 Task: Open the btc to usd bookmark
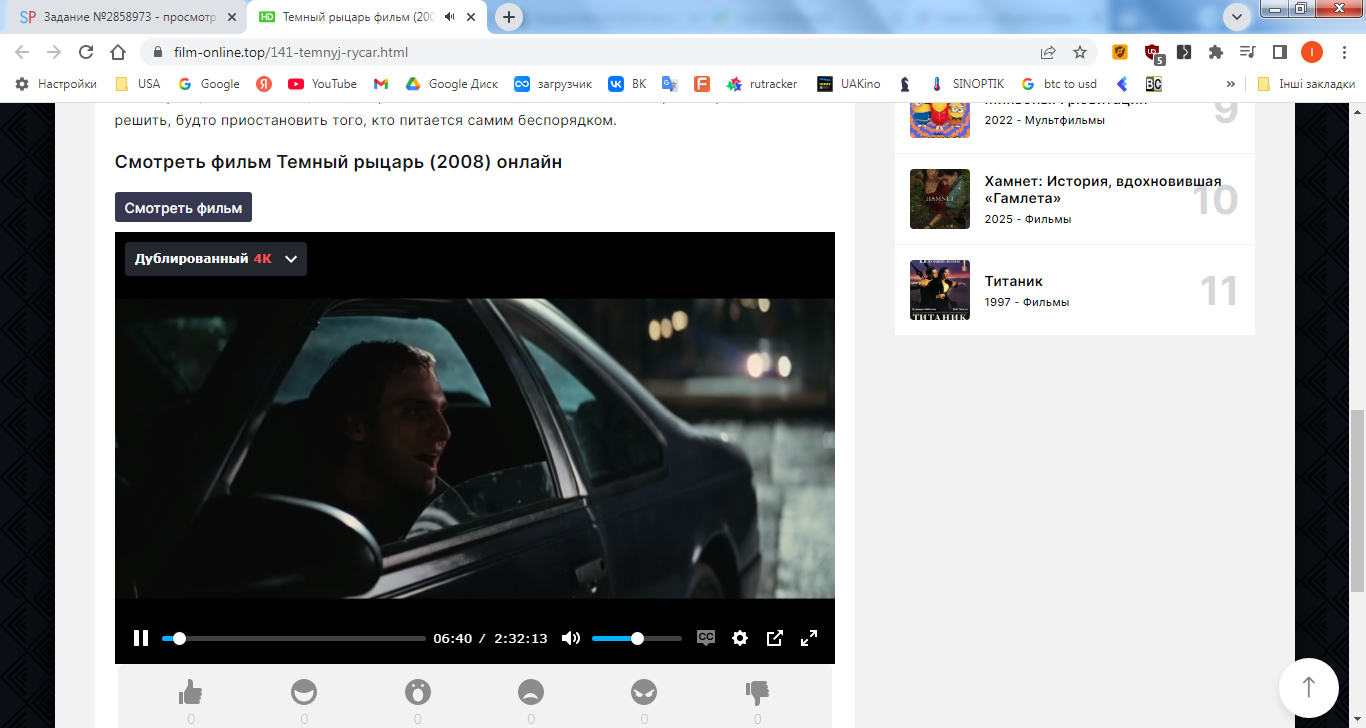coord(1059,84)
